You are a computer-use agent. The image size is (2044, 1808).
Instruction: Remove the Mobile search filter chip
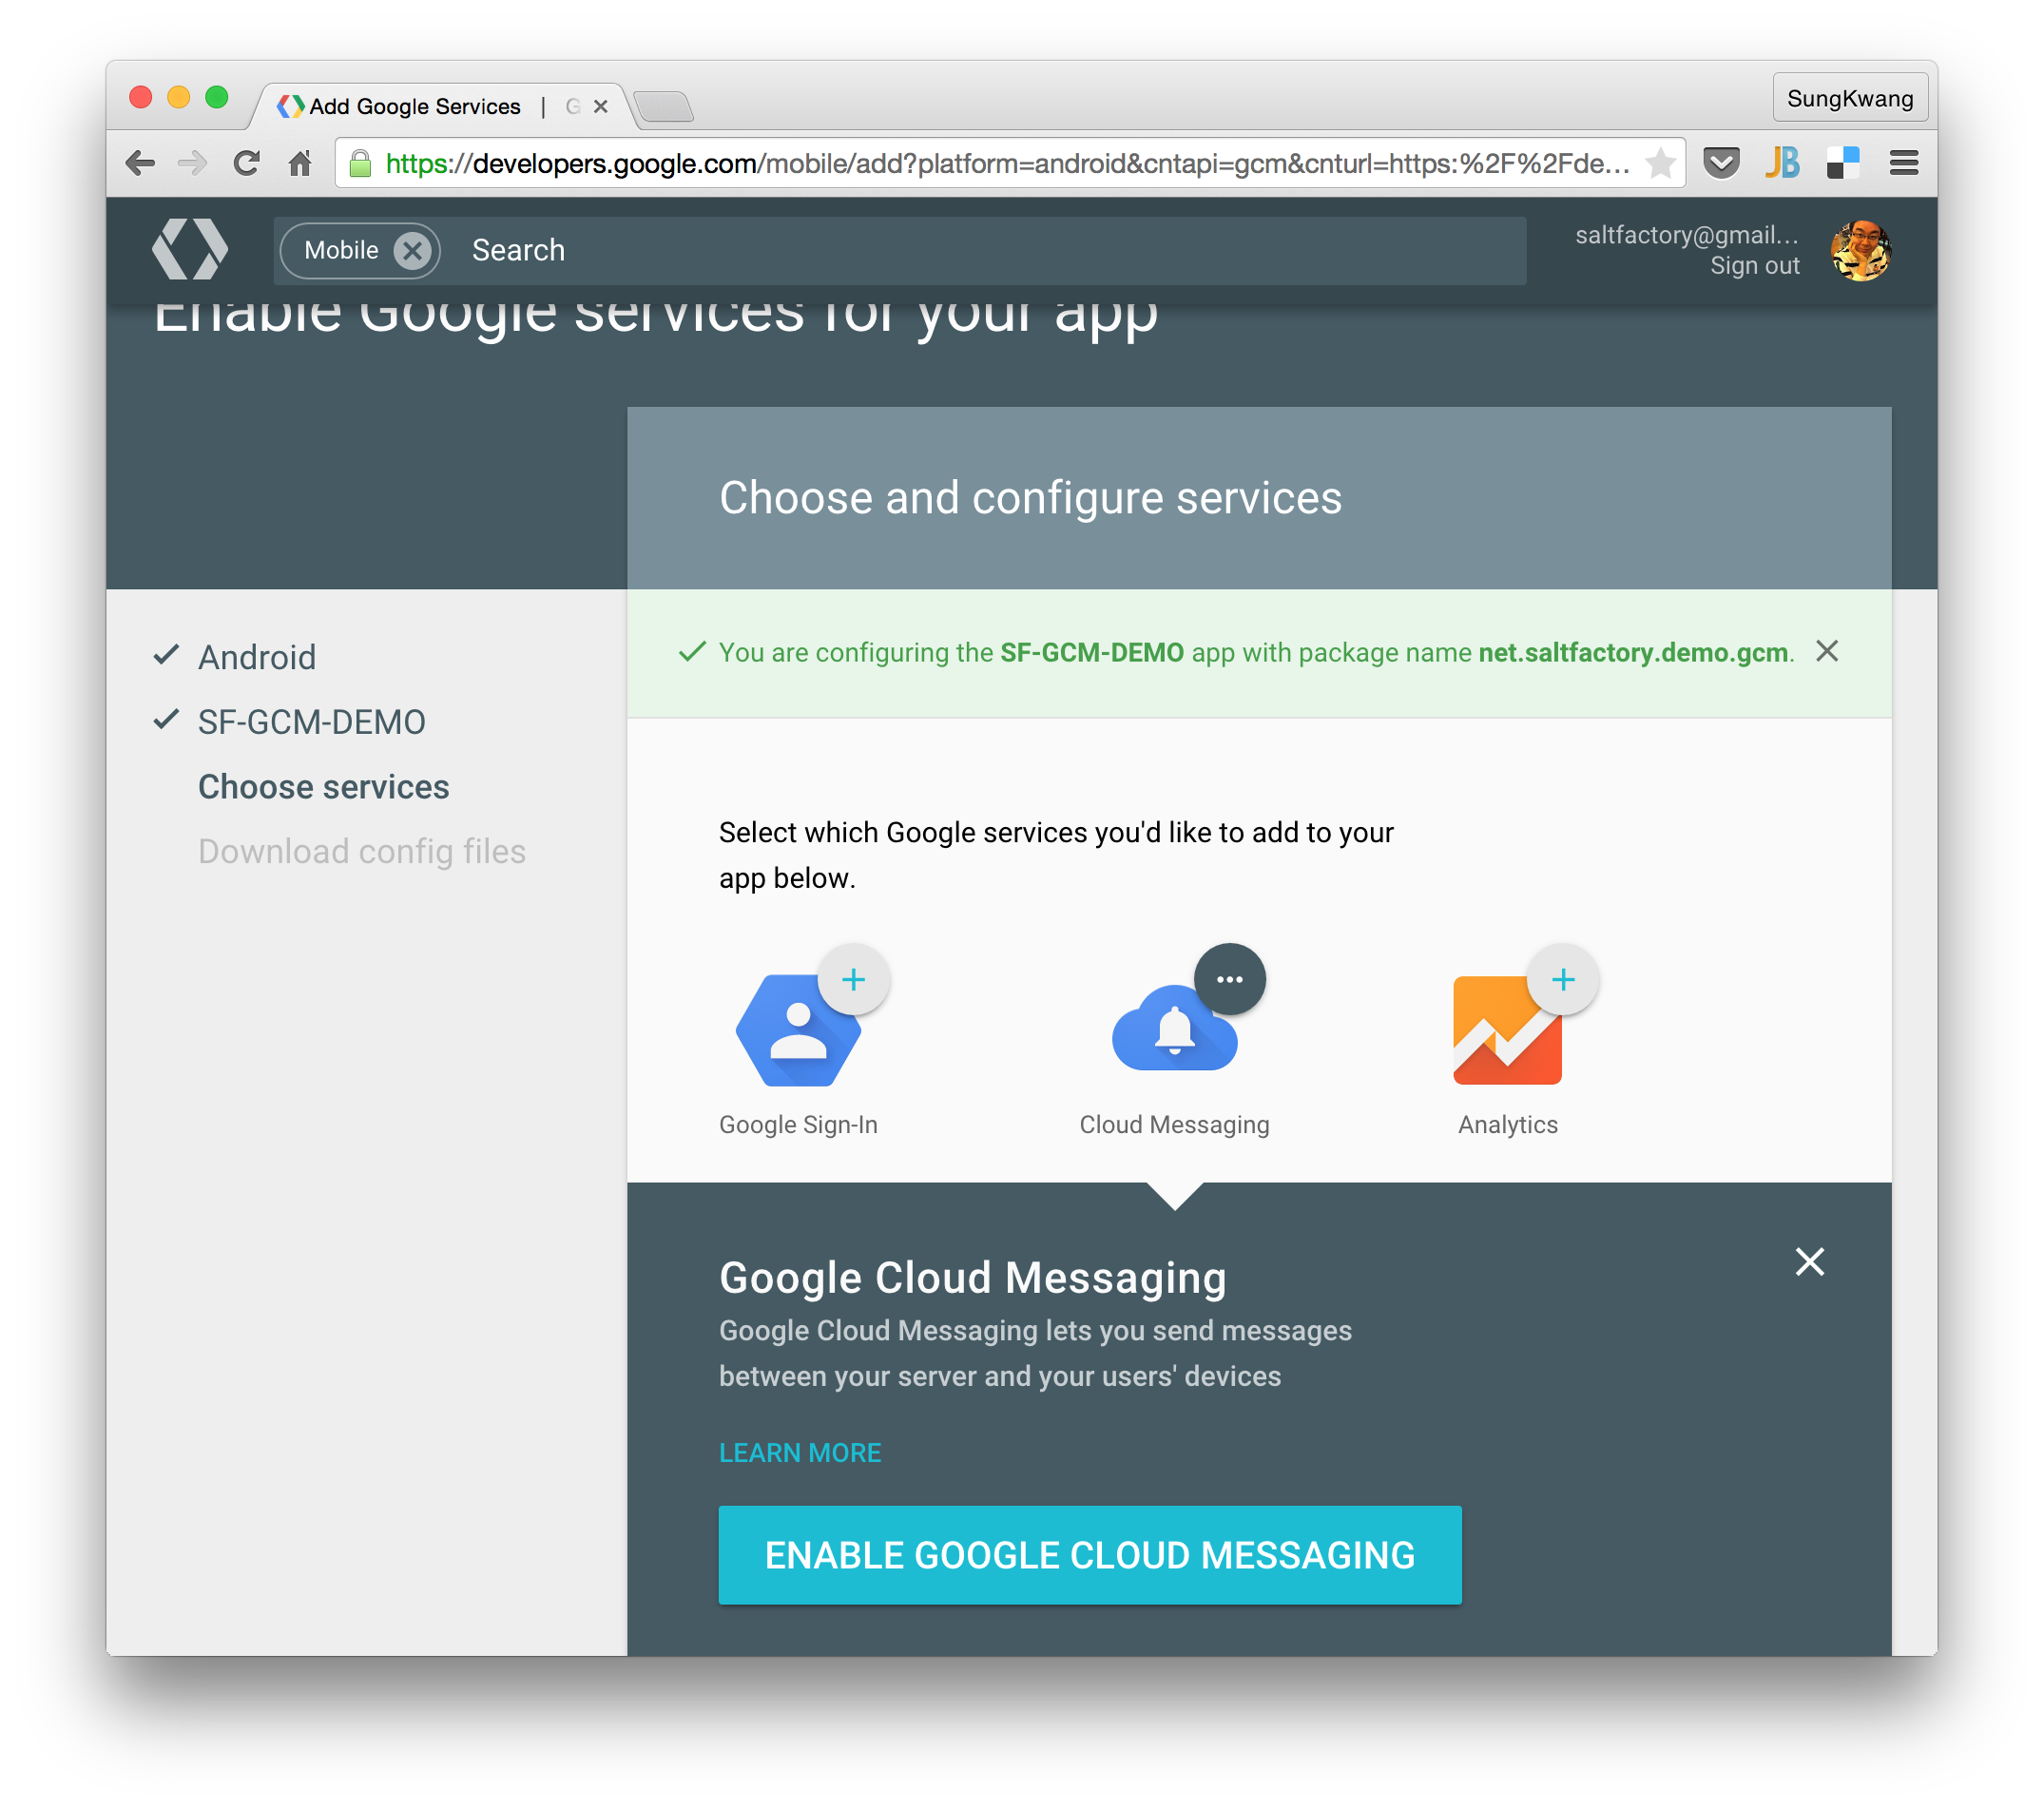[412, 250]
